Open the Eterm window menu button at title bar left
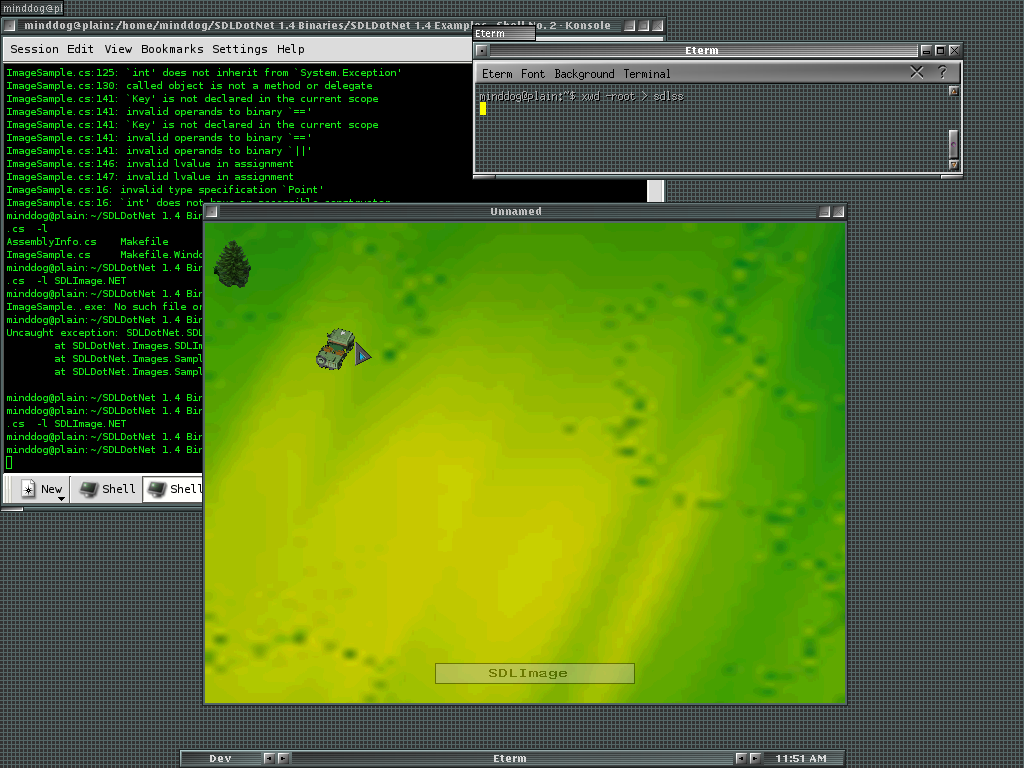Screen dimensions: 1024x768 tap(482, 50)
